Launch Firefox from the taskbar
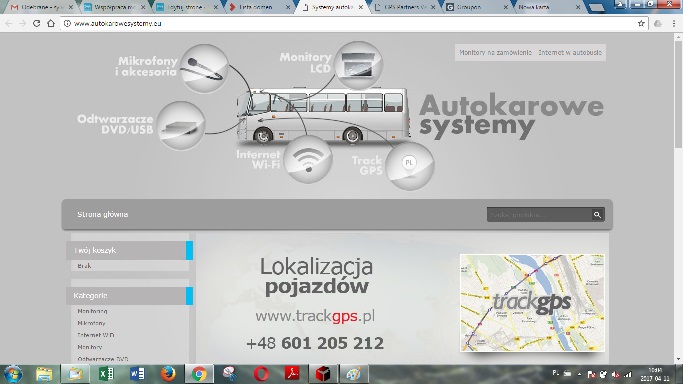The height and width of the screenshot is (384, 683). click(x=168, y=374)
